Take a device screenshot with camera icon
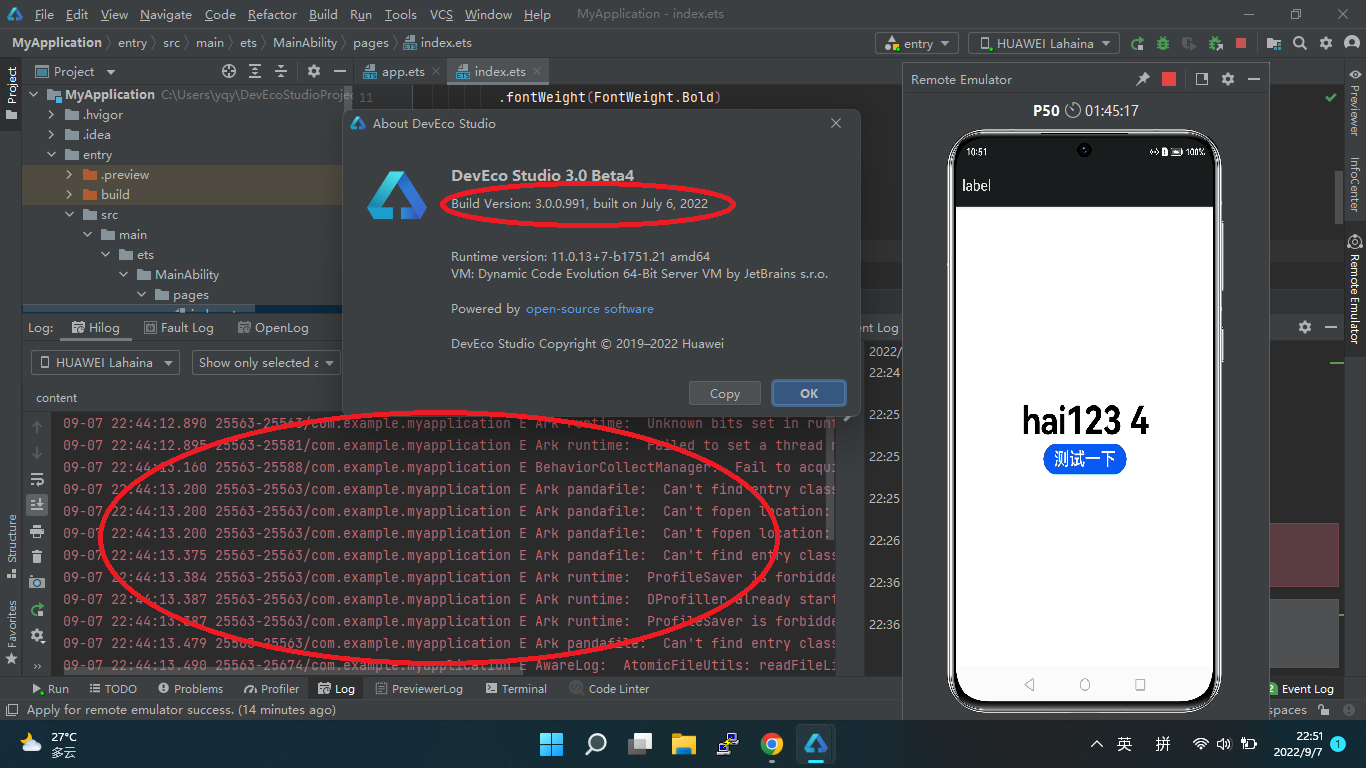This screenshot has width=1366, height=768. coord(37,582)
